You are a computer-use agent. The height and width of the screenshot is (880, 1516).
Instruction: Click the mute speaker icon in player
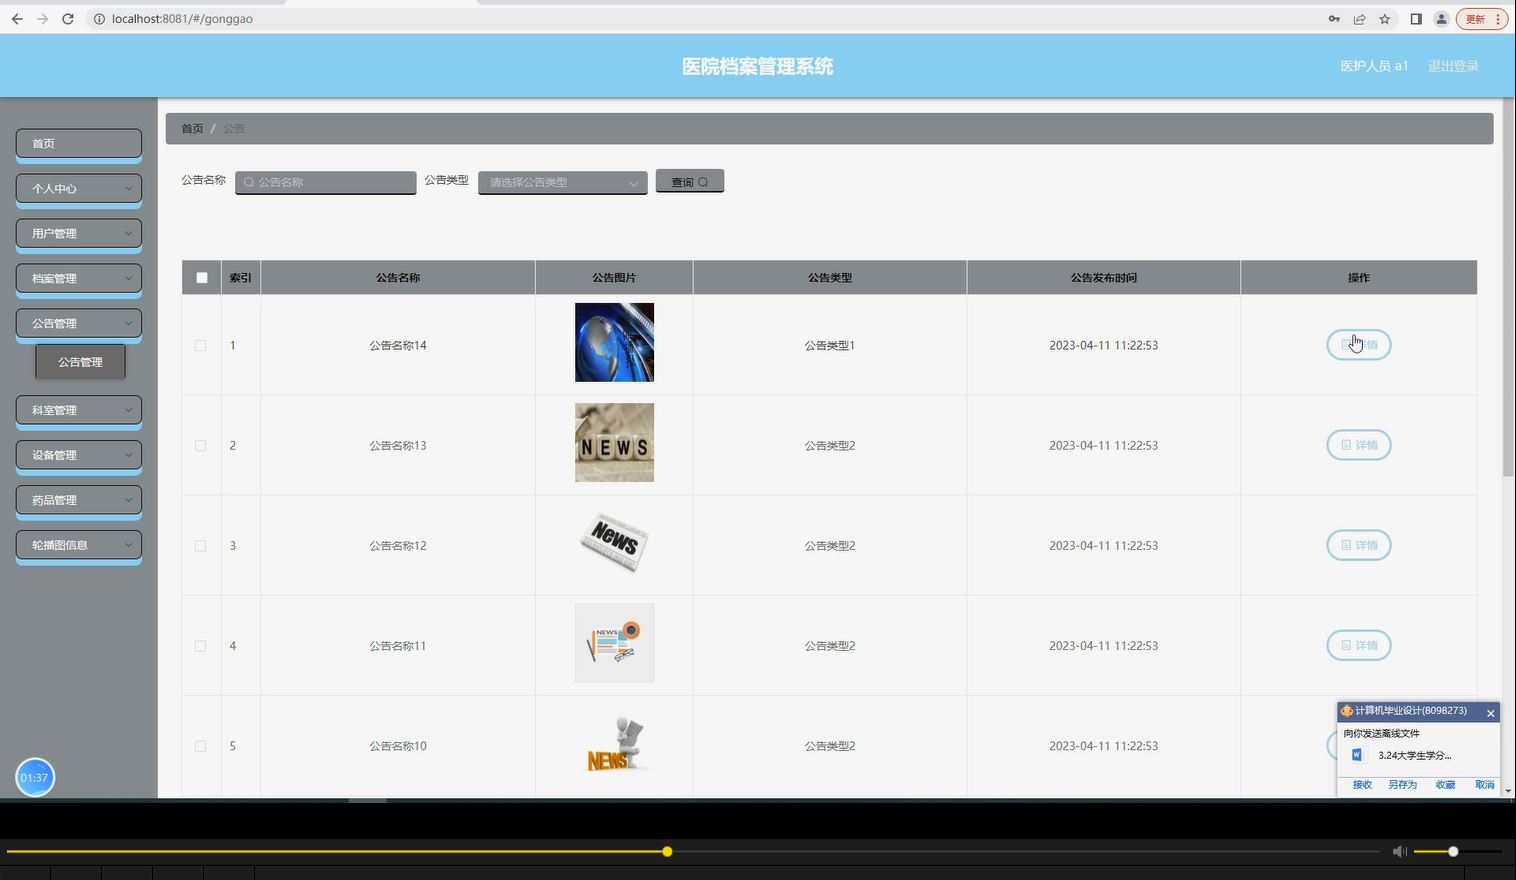(1399, 851)
